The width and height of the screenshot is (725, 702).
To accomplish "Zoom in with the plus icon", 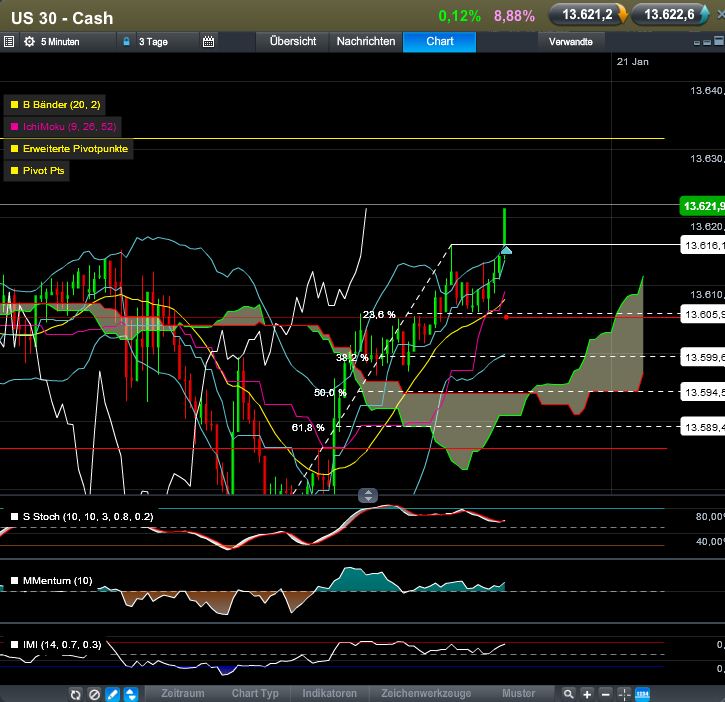I will click(x=587, y=693).
